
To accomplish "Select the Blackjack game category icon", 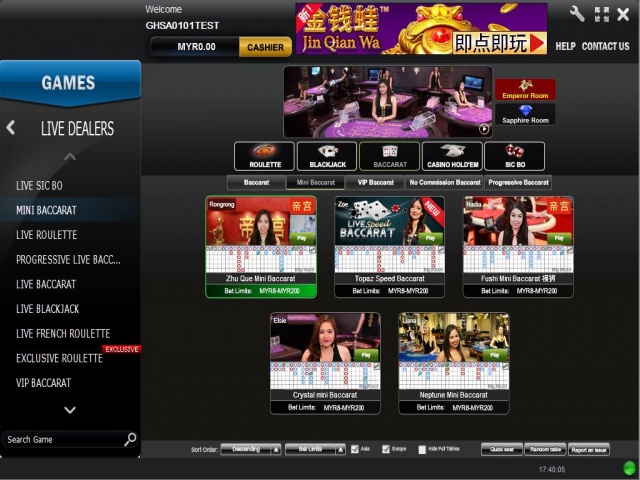I will click(x=327, y=156).
